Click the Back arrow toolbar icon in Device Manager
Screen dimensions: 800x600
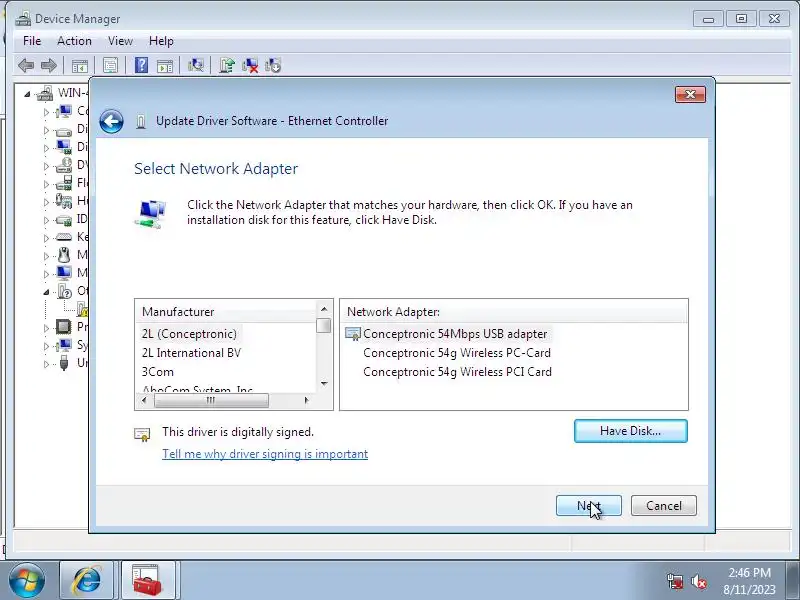coord(26,65)
